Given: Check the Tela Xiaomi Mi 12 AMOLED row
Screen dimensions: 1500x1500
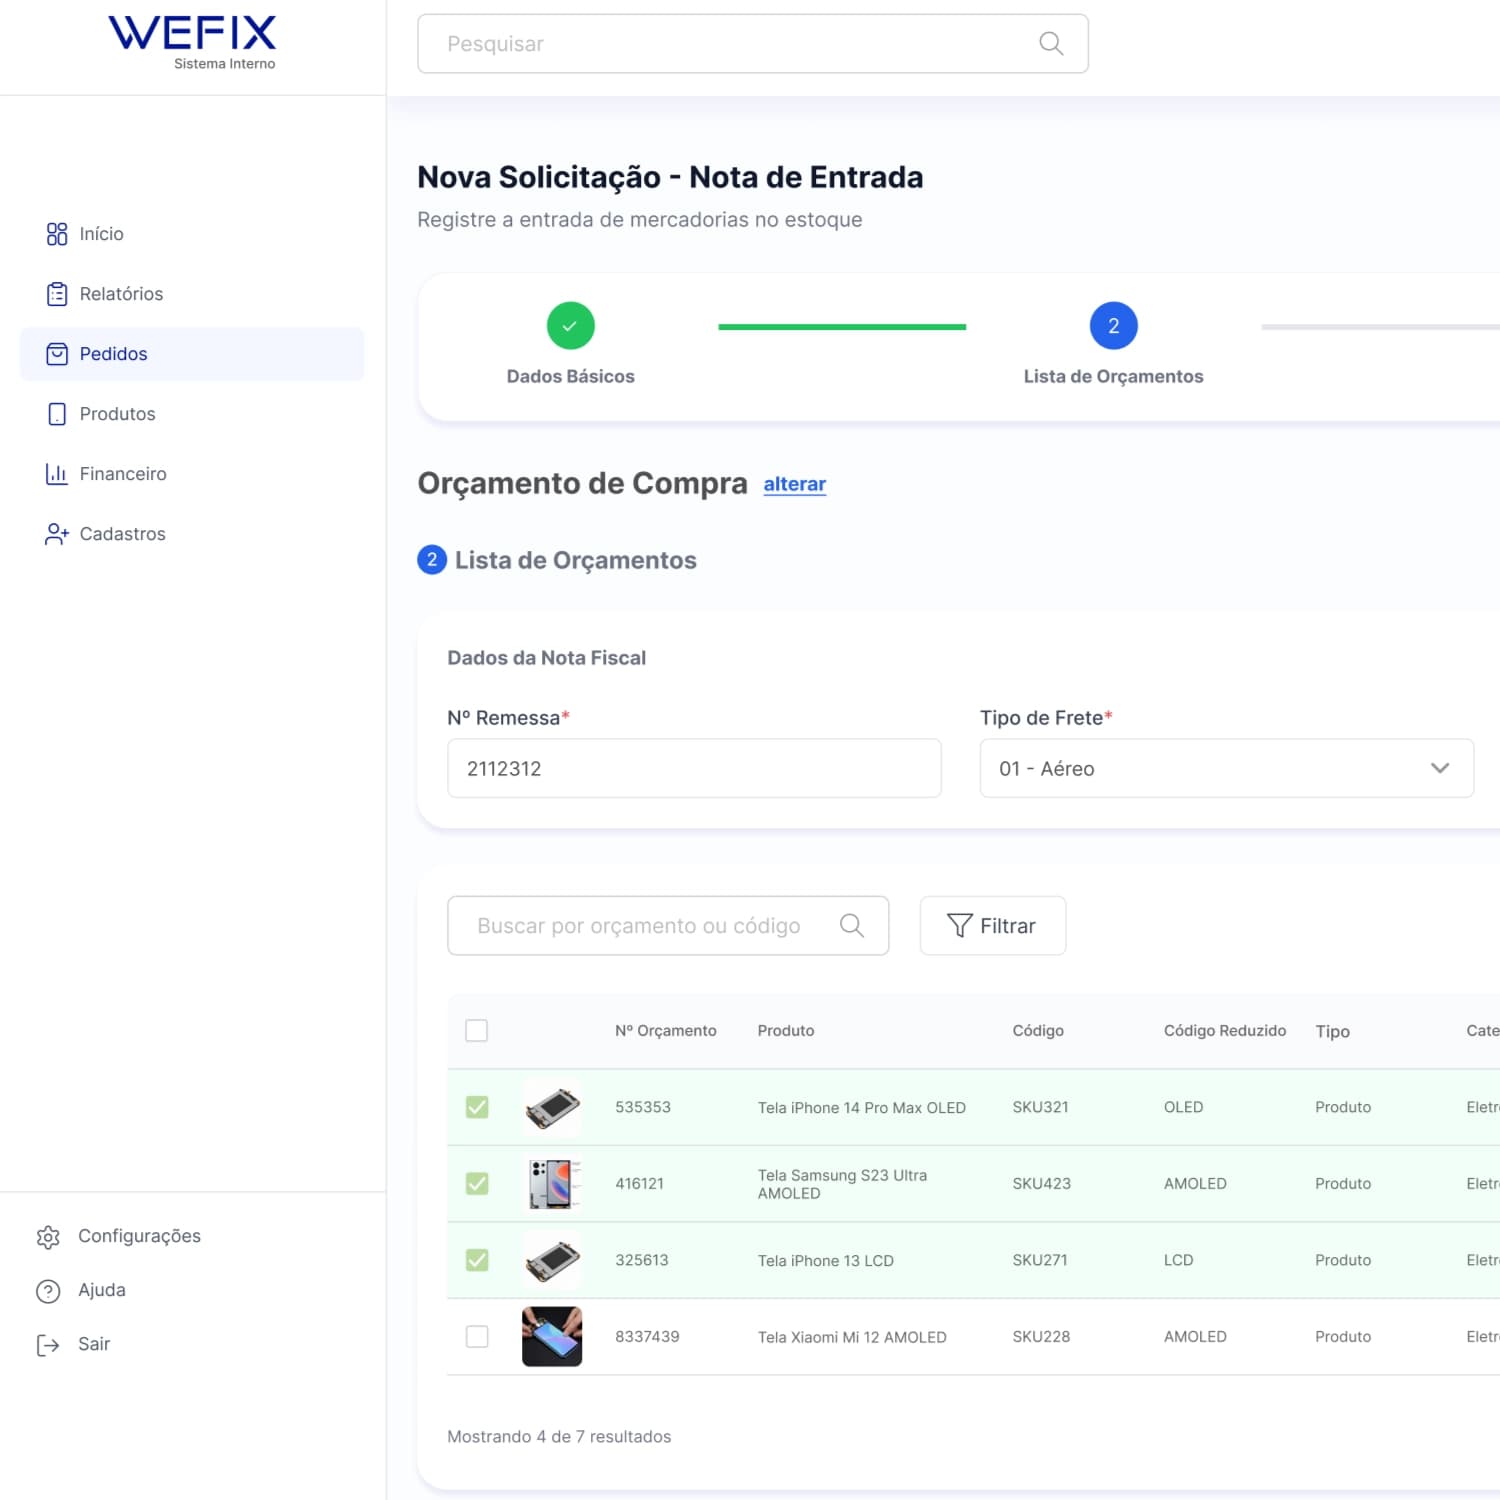Looking at the screenshot, I should [477, 1336].
